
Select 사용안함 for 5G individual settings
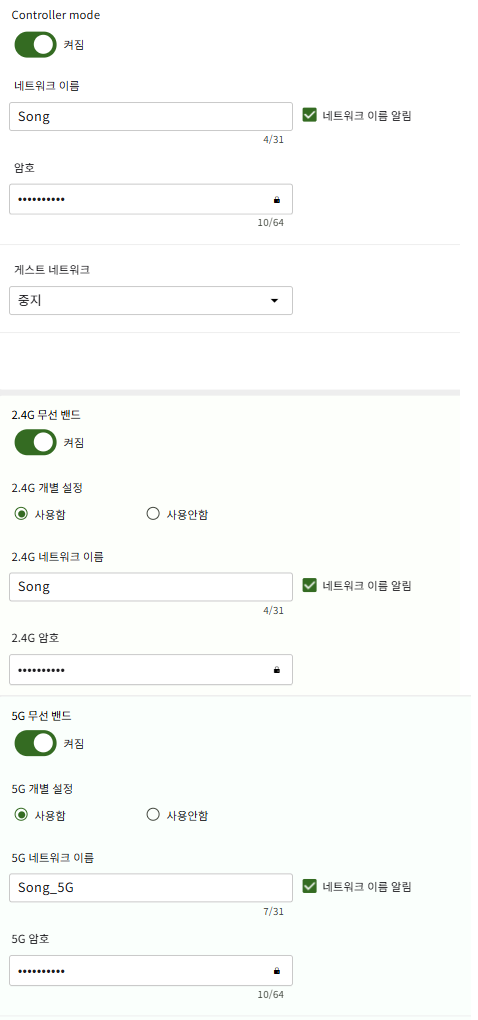[x=153, y=815]
